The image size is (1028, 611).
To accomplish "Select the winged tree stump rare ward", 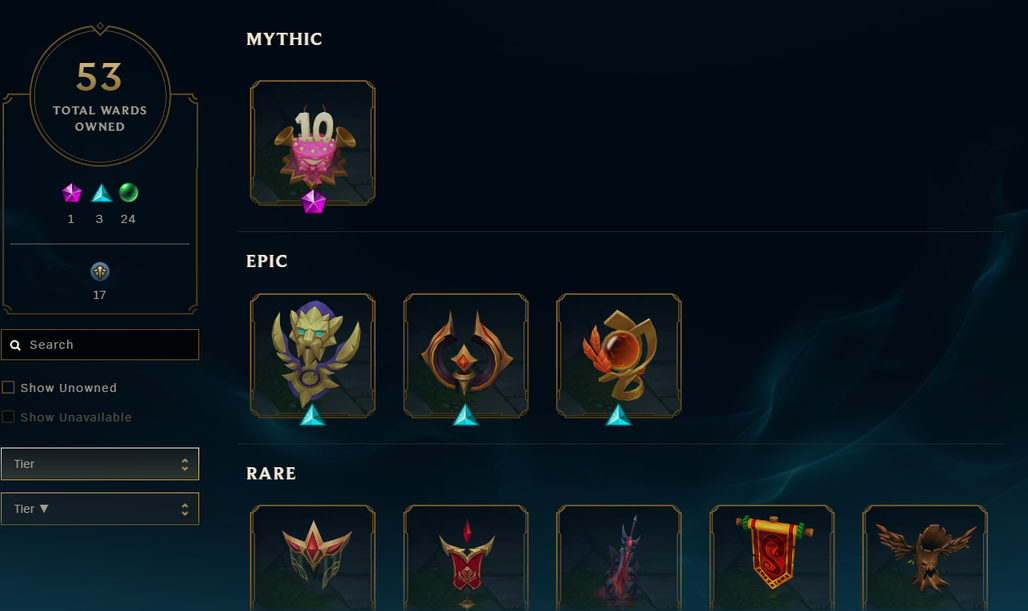I will coord(925,558).
